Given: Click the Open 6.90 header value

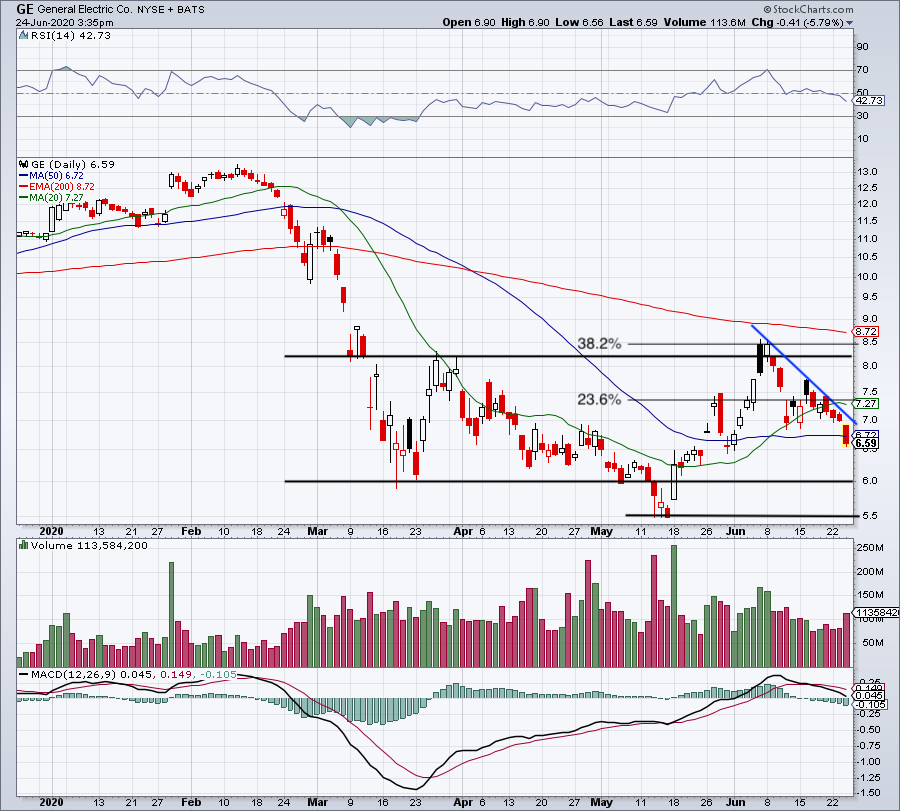Looking at the screenshot, I should coord(468,22).
